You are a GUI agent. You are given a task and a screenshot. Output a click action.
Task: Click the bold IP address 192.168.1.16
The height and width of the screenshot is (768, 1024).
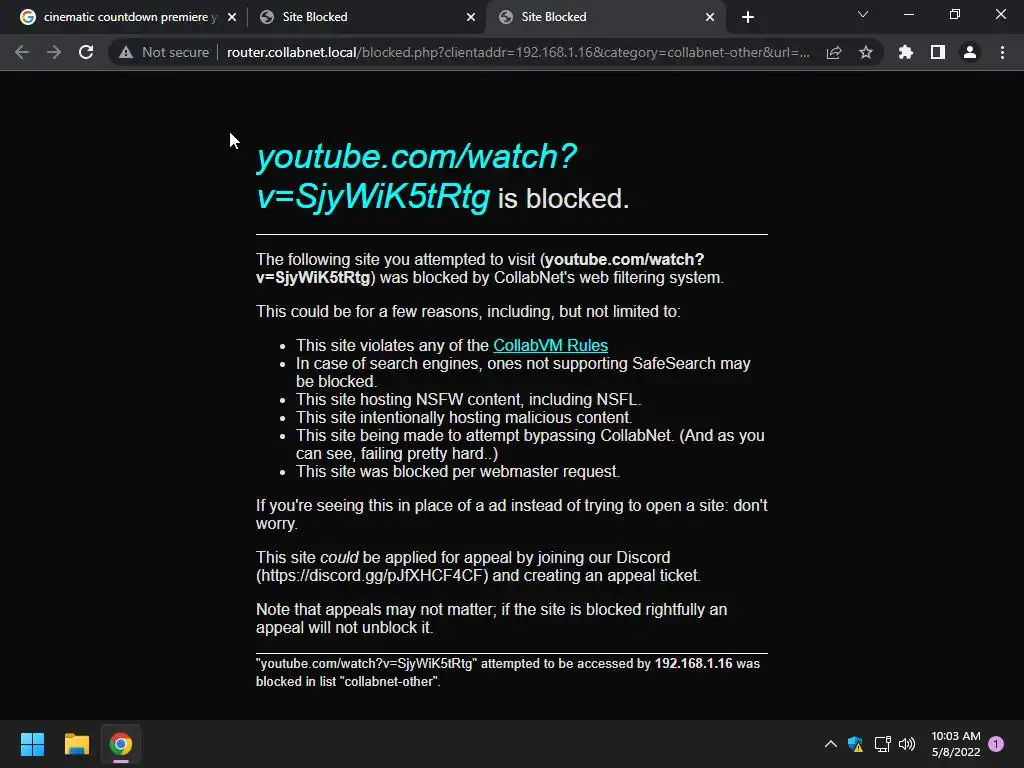pyautogui.click(x=694, y=664)
